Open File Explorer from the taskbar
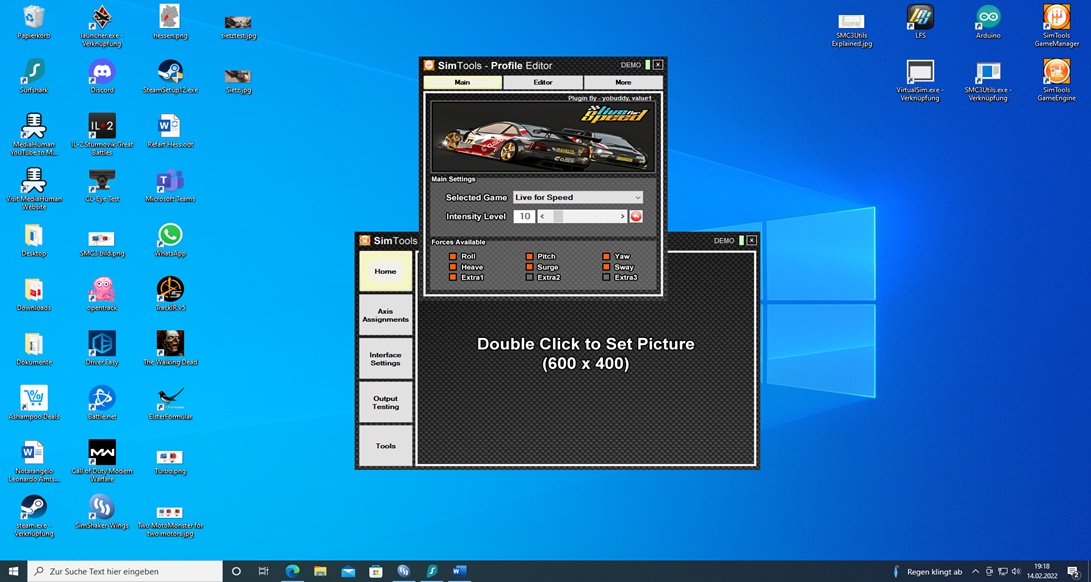This screenshot has height=582, width=1091. pos(320,571)
